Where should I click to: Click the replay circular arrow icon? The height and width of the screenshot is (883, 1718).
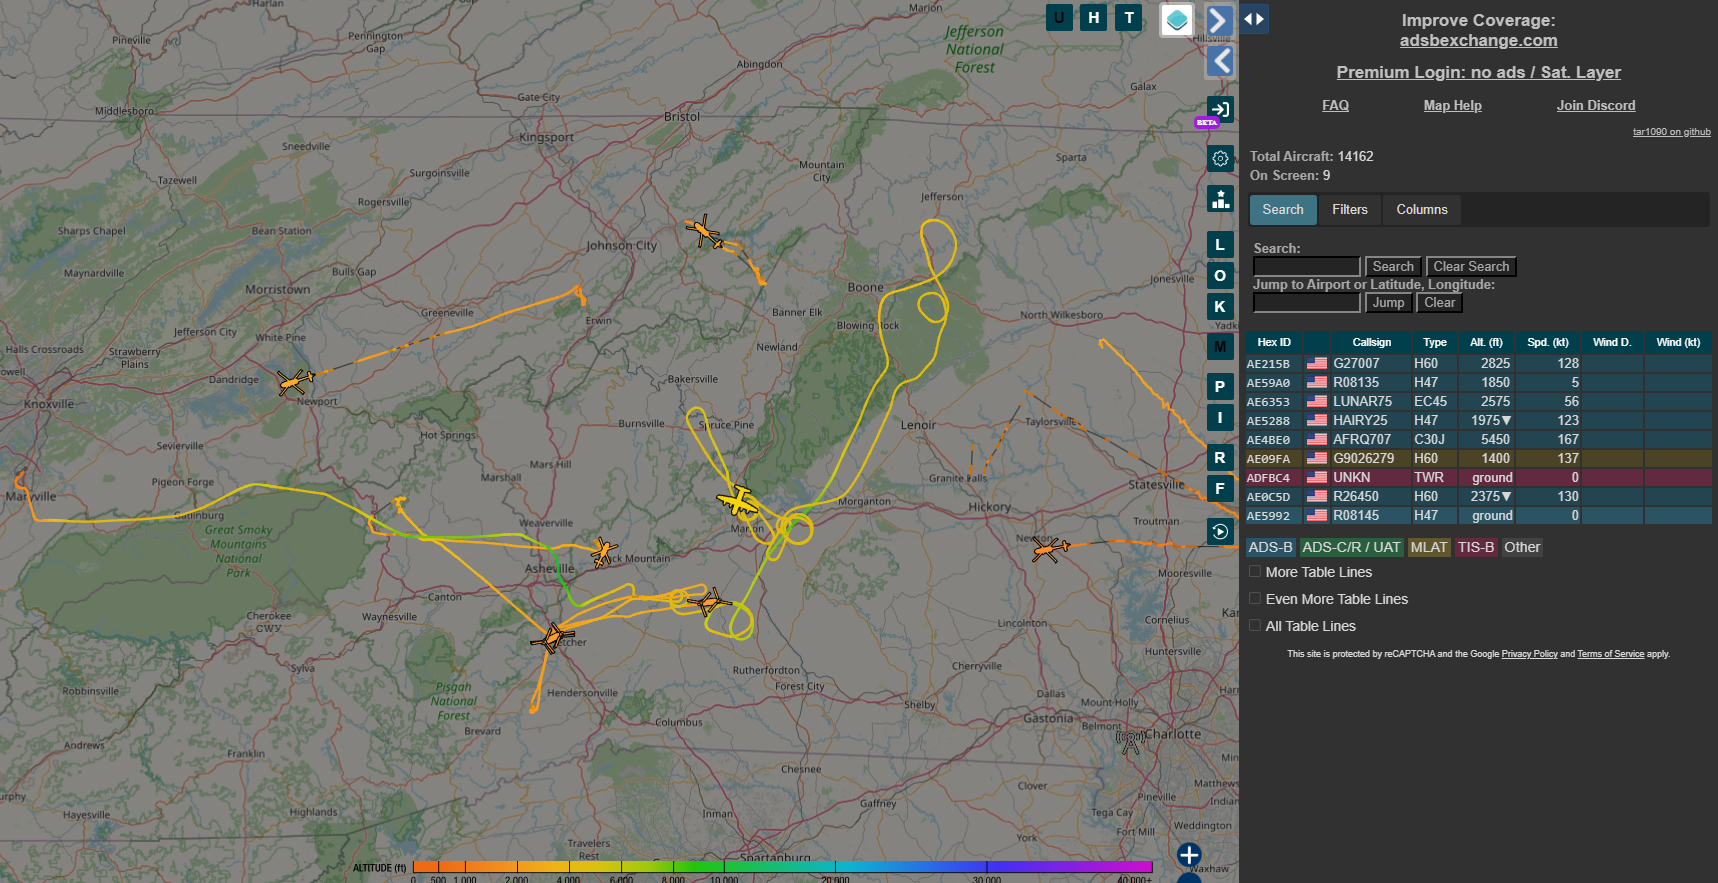[1220, 531]
